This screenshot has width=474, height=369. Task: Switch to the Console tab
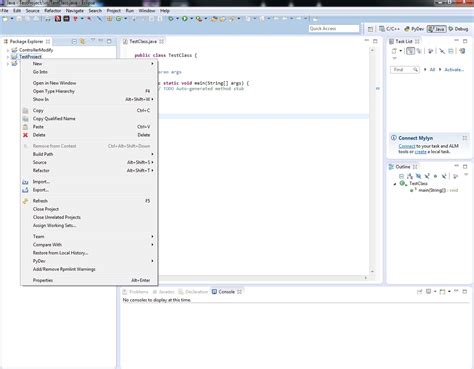point(227,292)
